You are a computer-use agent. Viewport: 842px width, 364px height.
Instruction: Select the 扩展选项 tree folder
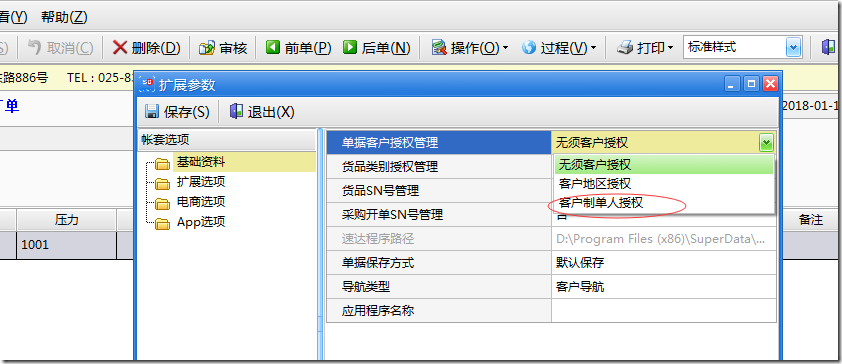click(x=201, y=182)
